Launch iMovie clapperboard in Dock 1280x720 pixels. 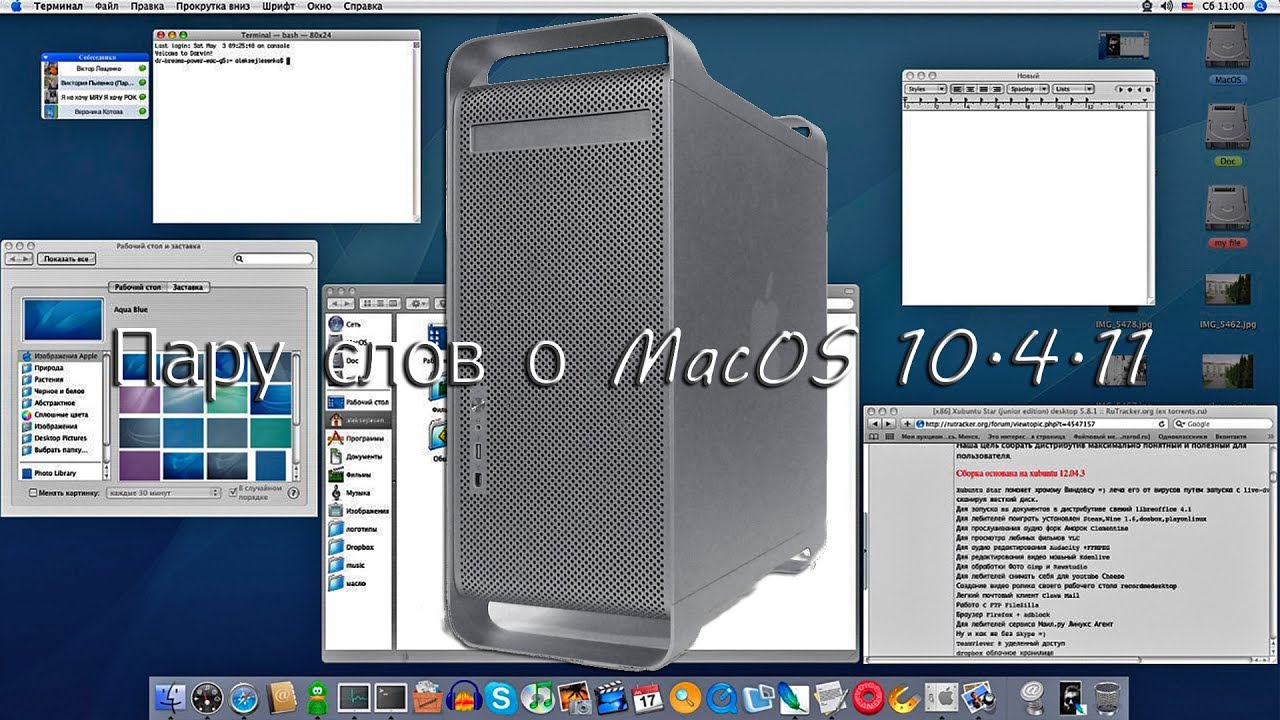610,697
